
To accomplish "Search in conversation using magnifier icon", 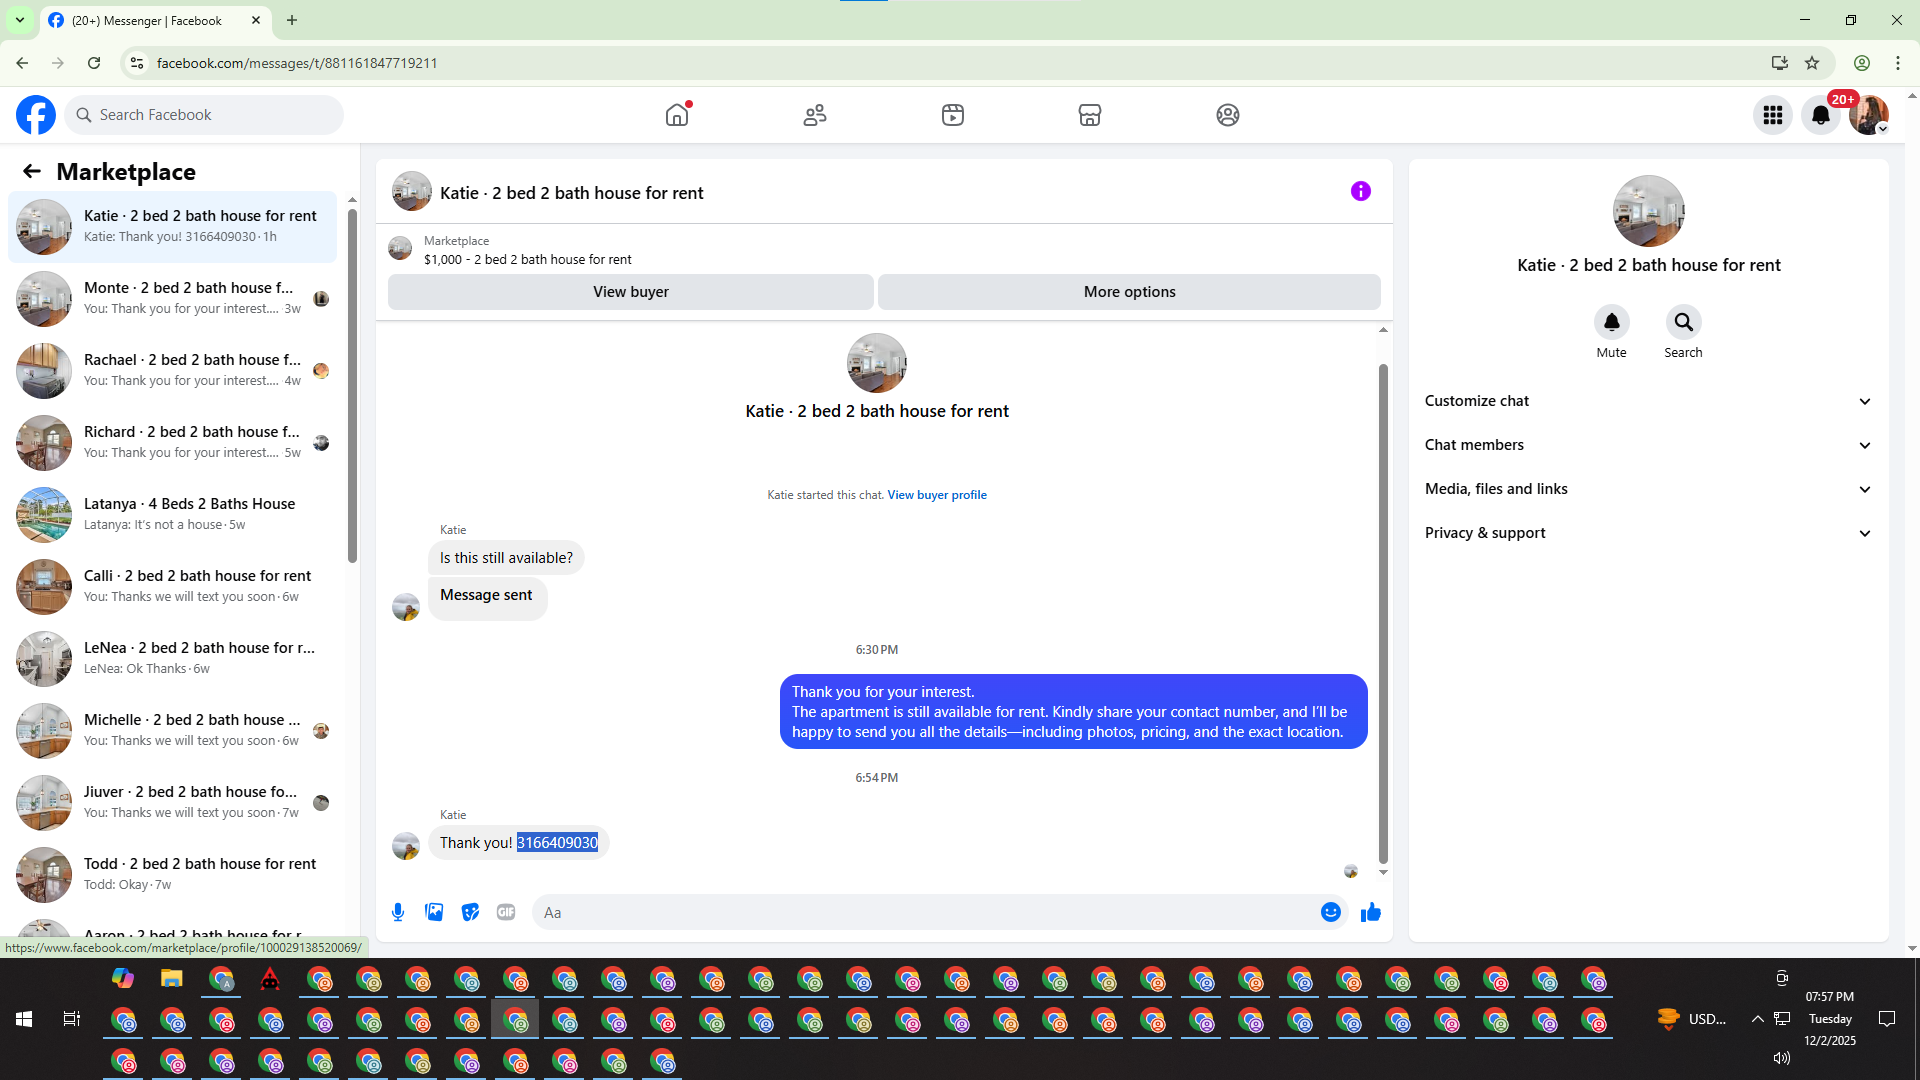I will click(1683, 322).
